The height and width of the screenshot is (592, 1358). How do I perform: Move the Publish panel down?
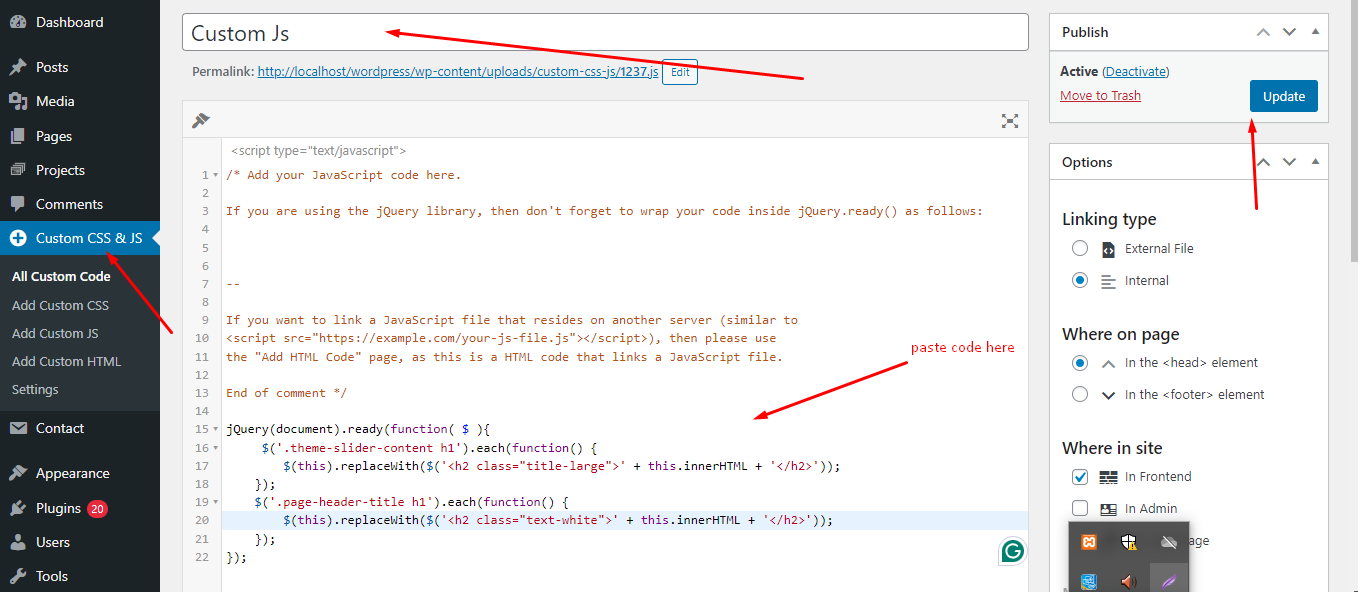[1289, 32]
